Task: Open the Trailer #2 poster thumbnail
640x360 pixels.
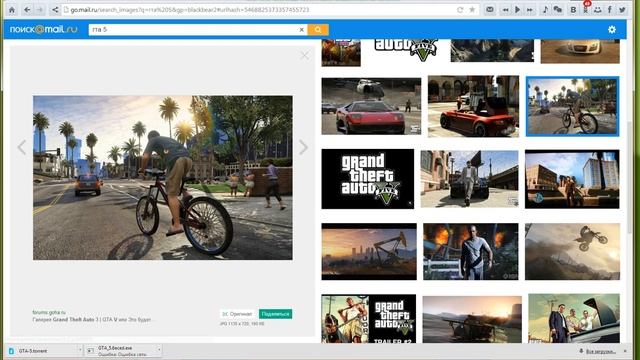Action: pos(369,318)
